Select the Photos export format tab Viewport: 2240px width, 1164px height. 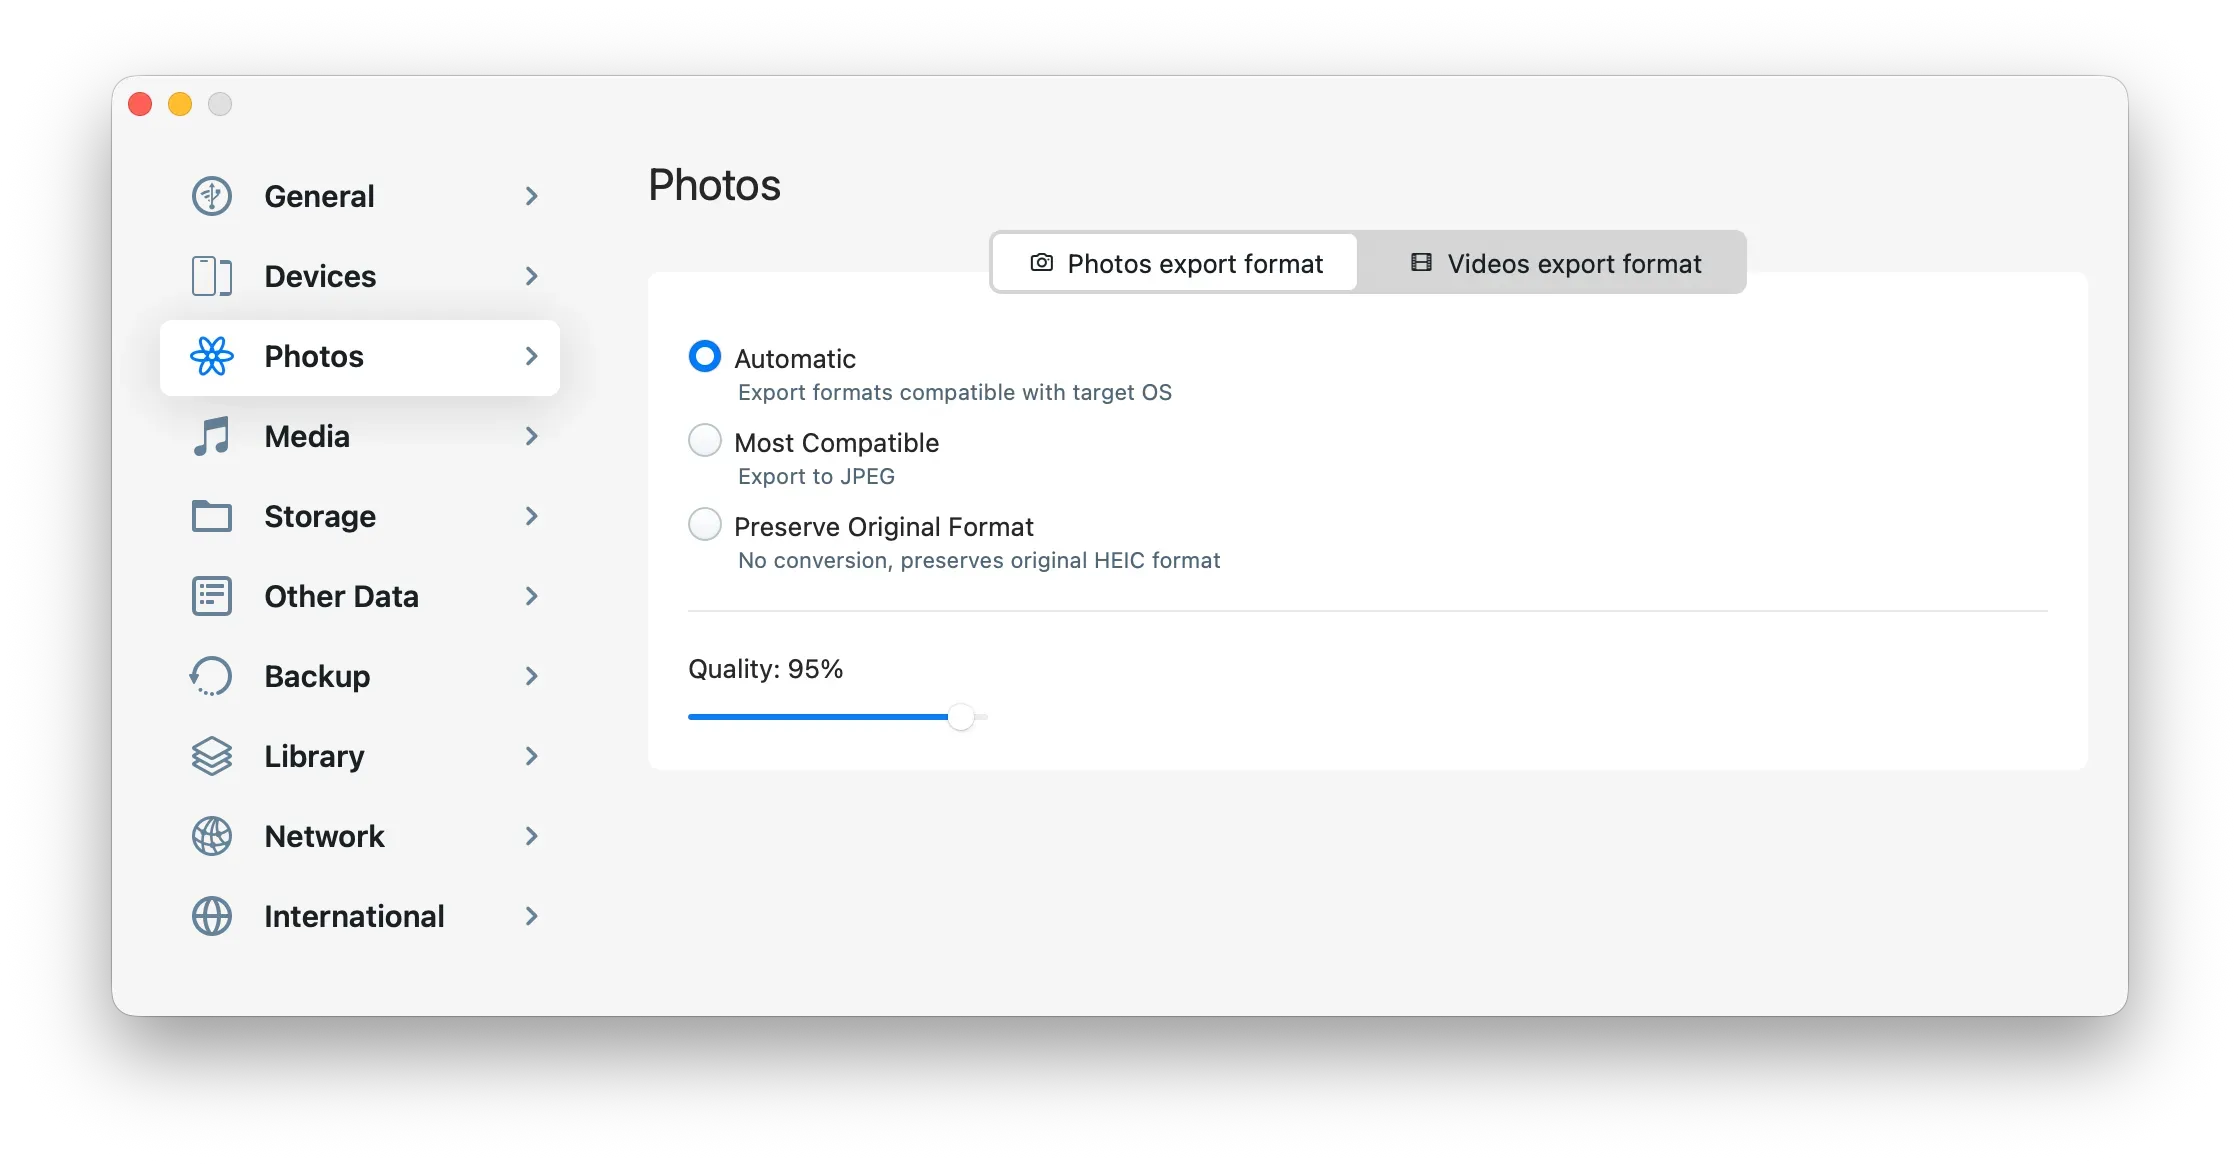(1174, 263)
